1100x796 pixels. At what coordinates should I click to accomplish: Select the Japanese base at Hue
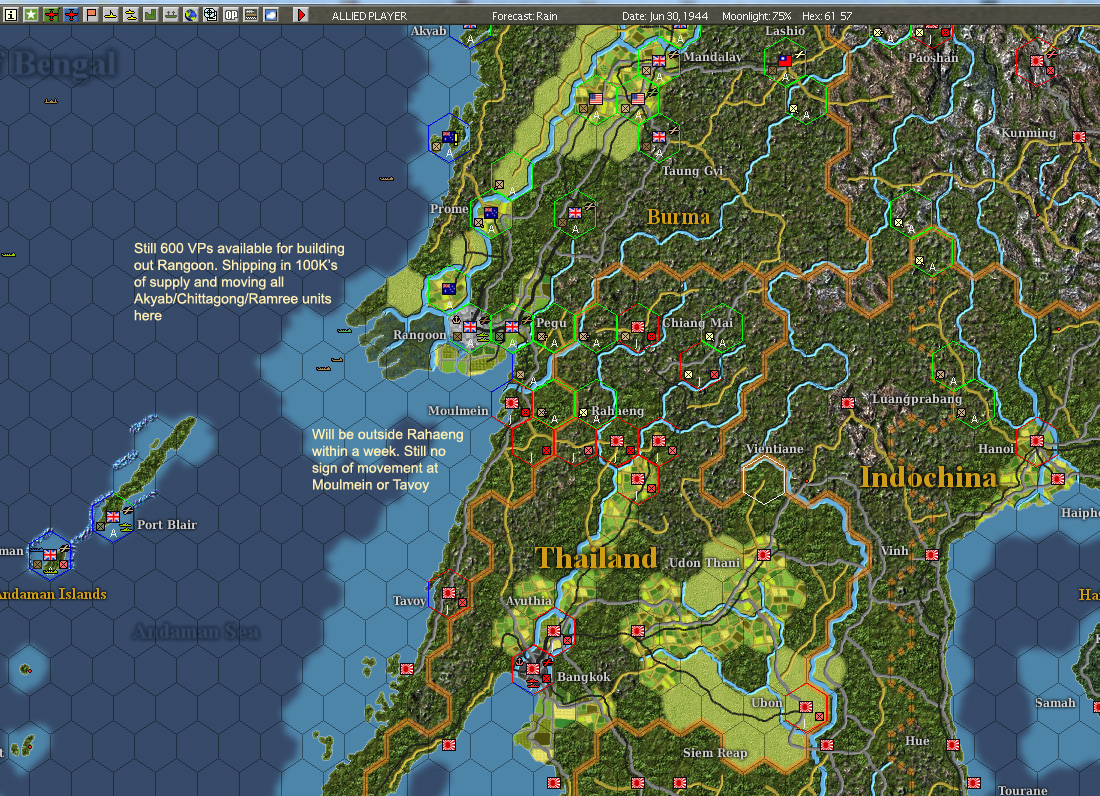coord(953,745)
